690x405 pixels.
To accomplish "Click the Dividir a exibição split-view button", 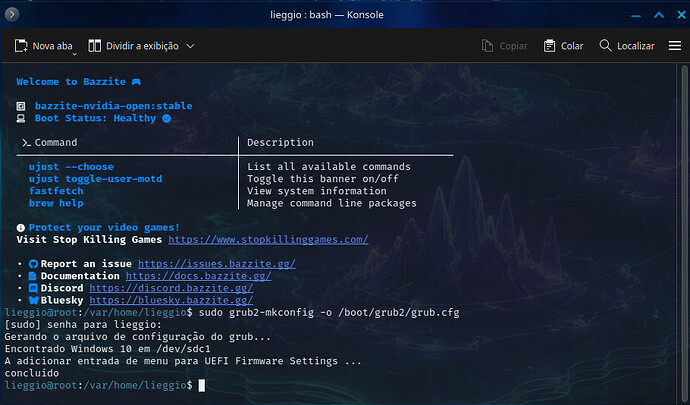I will click(x=133, y=46).
